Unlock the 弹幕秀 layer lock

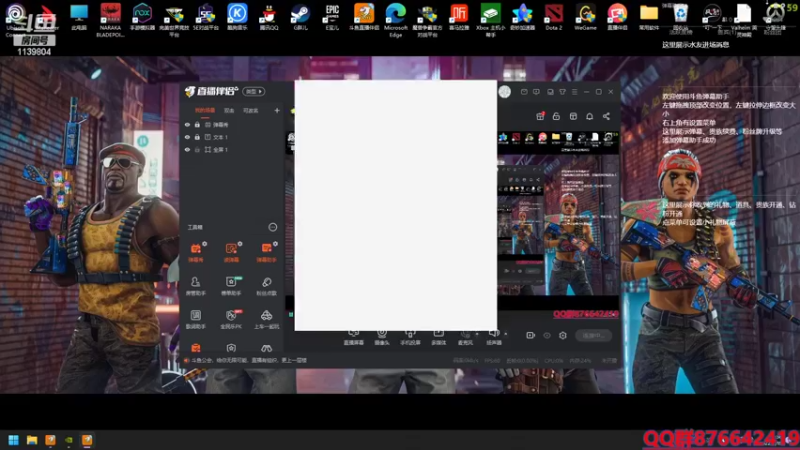point(197,124)
